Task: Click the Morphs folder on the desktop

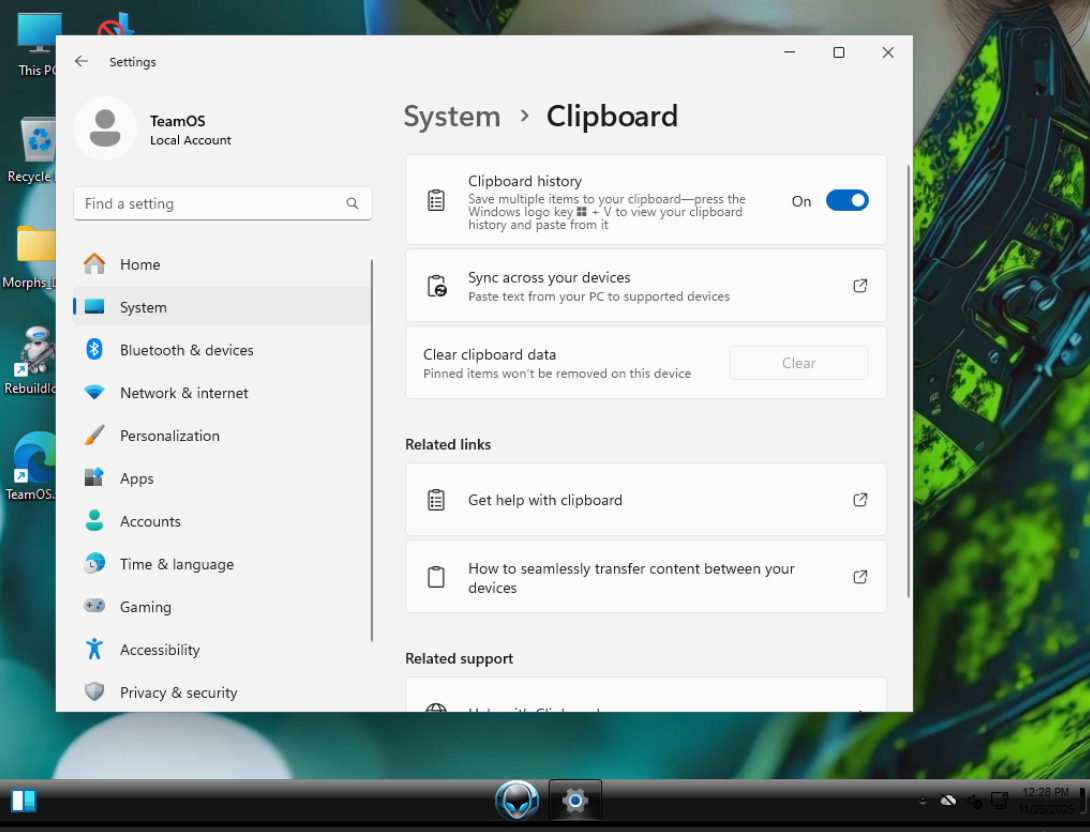Action: point(29,256)
